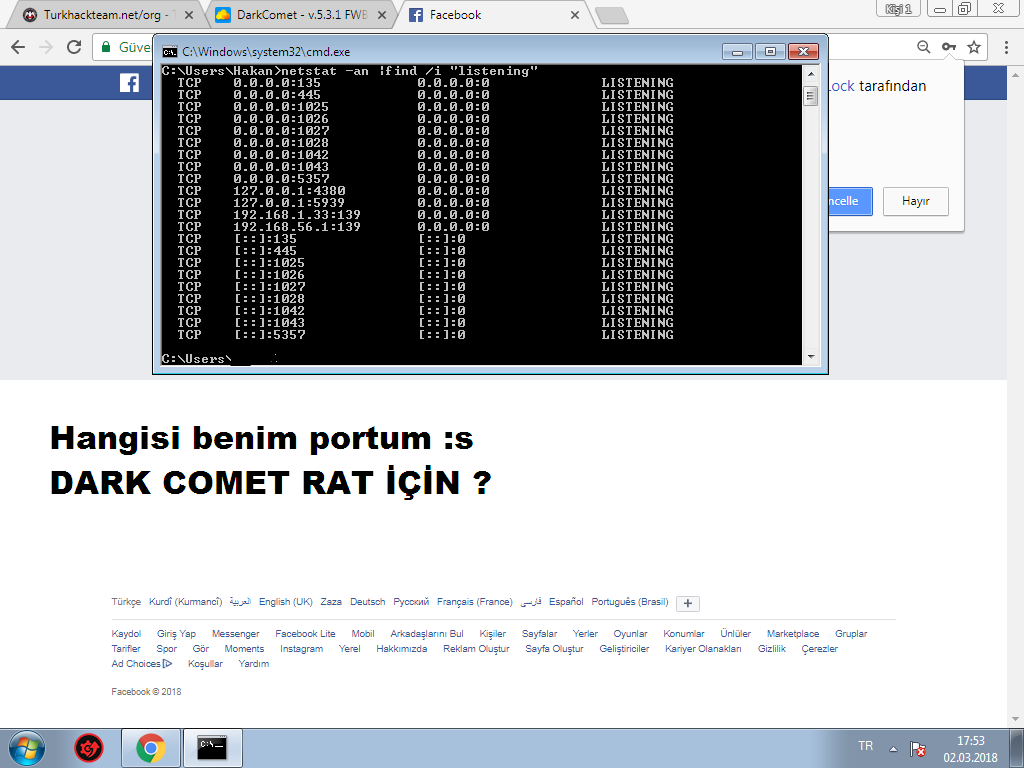Click the Marketplace footer link

793,634
